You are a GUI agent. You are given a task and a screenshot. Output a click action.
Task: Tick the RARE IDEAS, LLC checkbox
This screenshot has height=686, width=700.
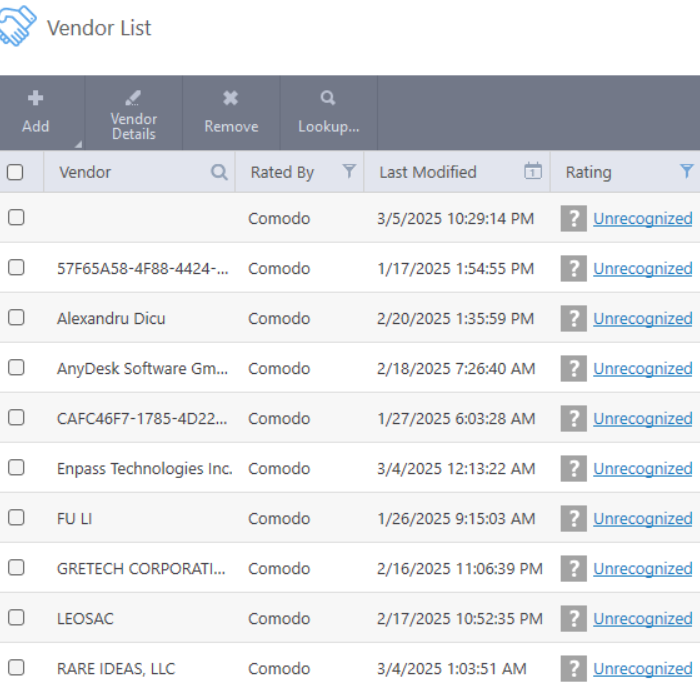point(16,668)
